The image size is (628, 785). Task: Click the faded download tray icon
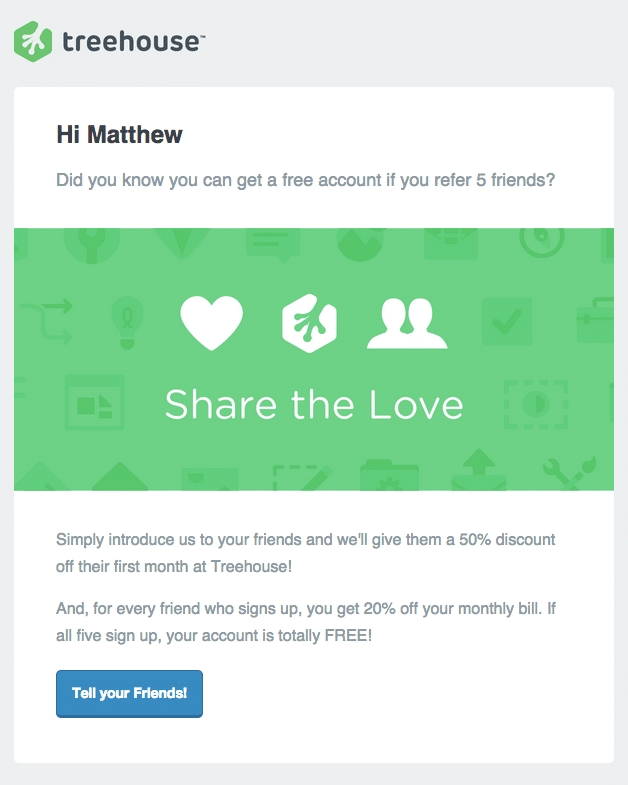coord(479,470)
